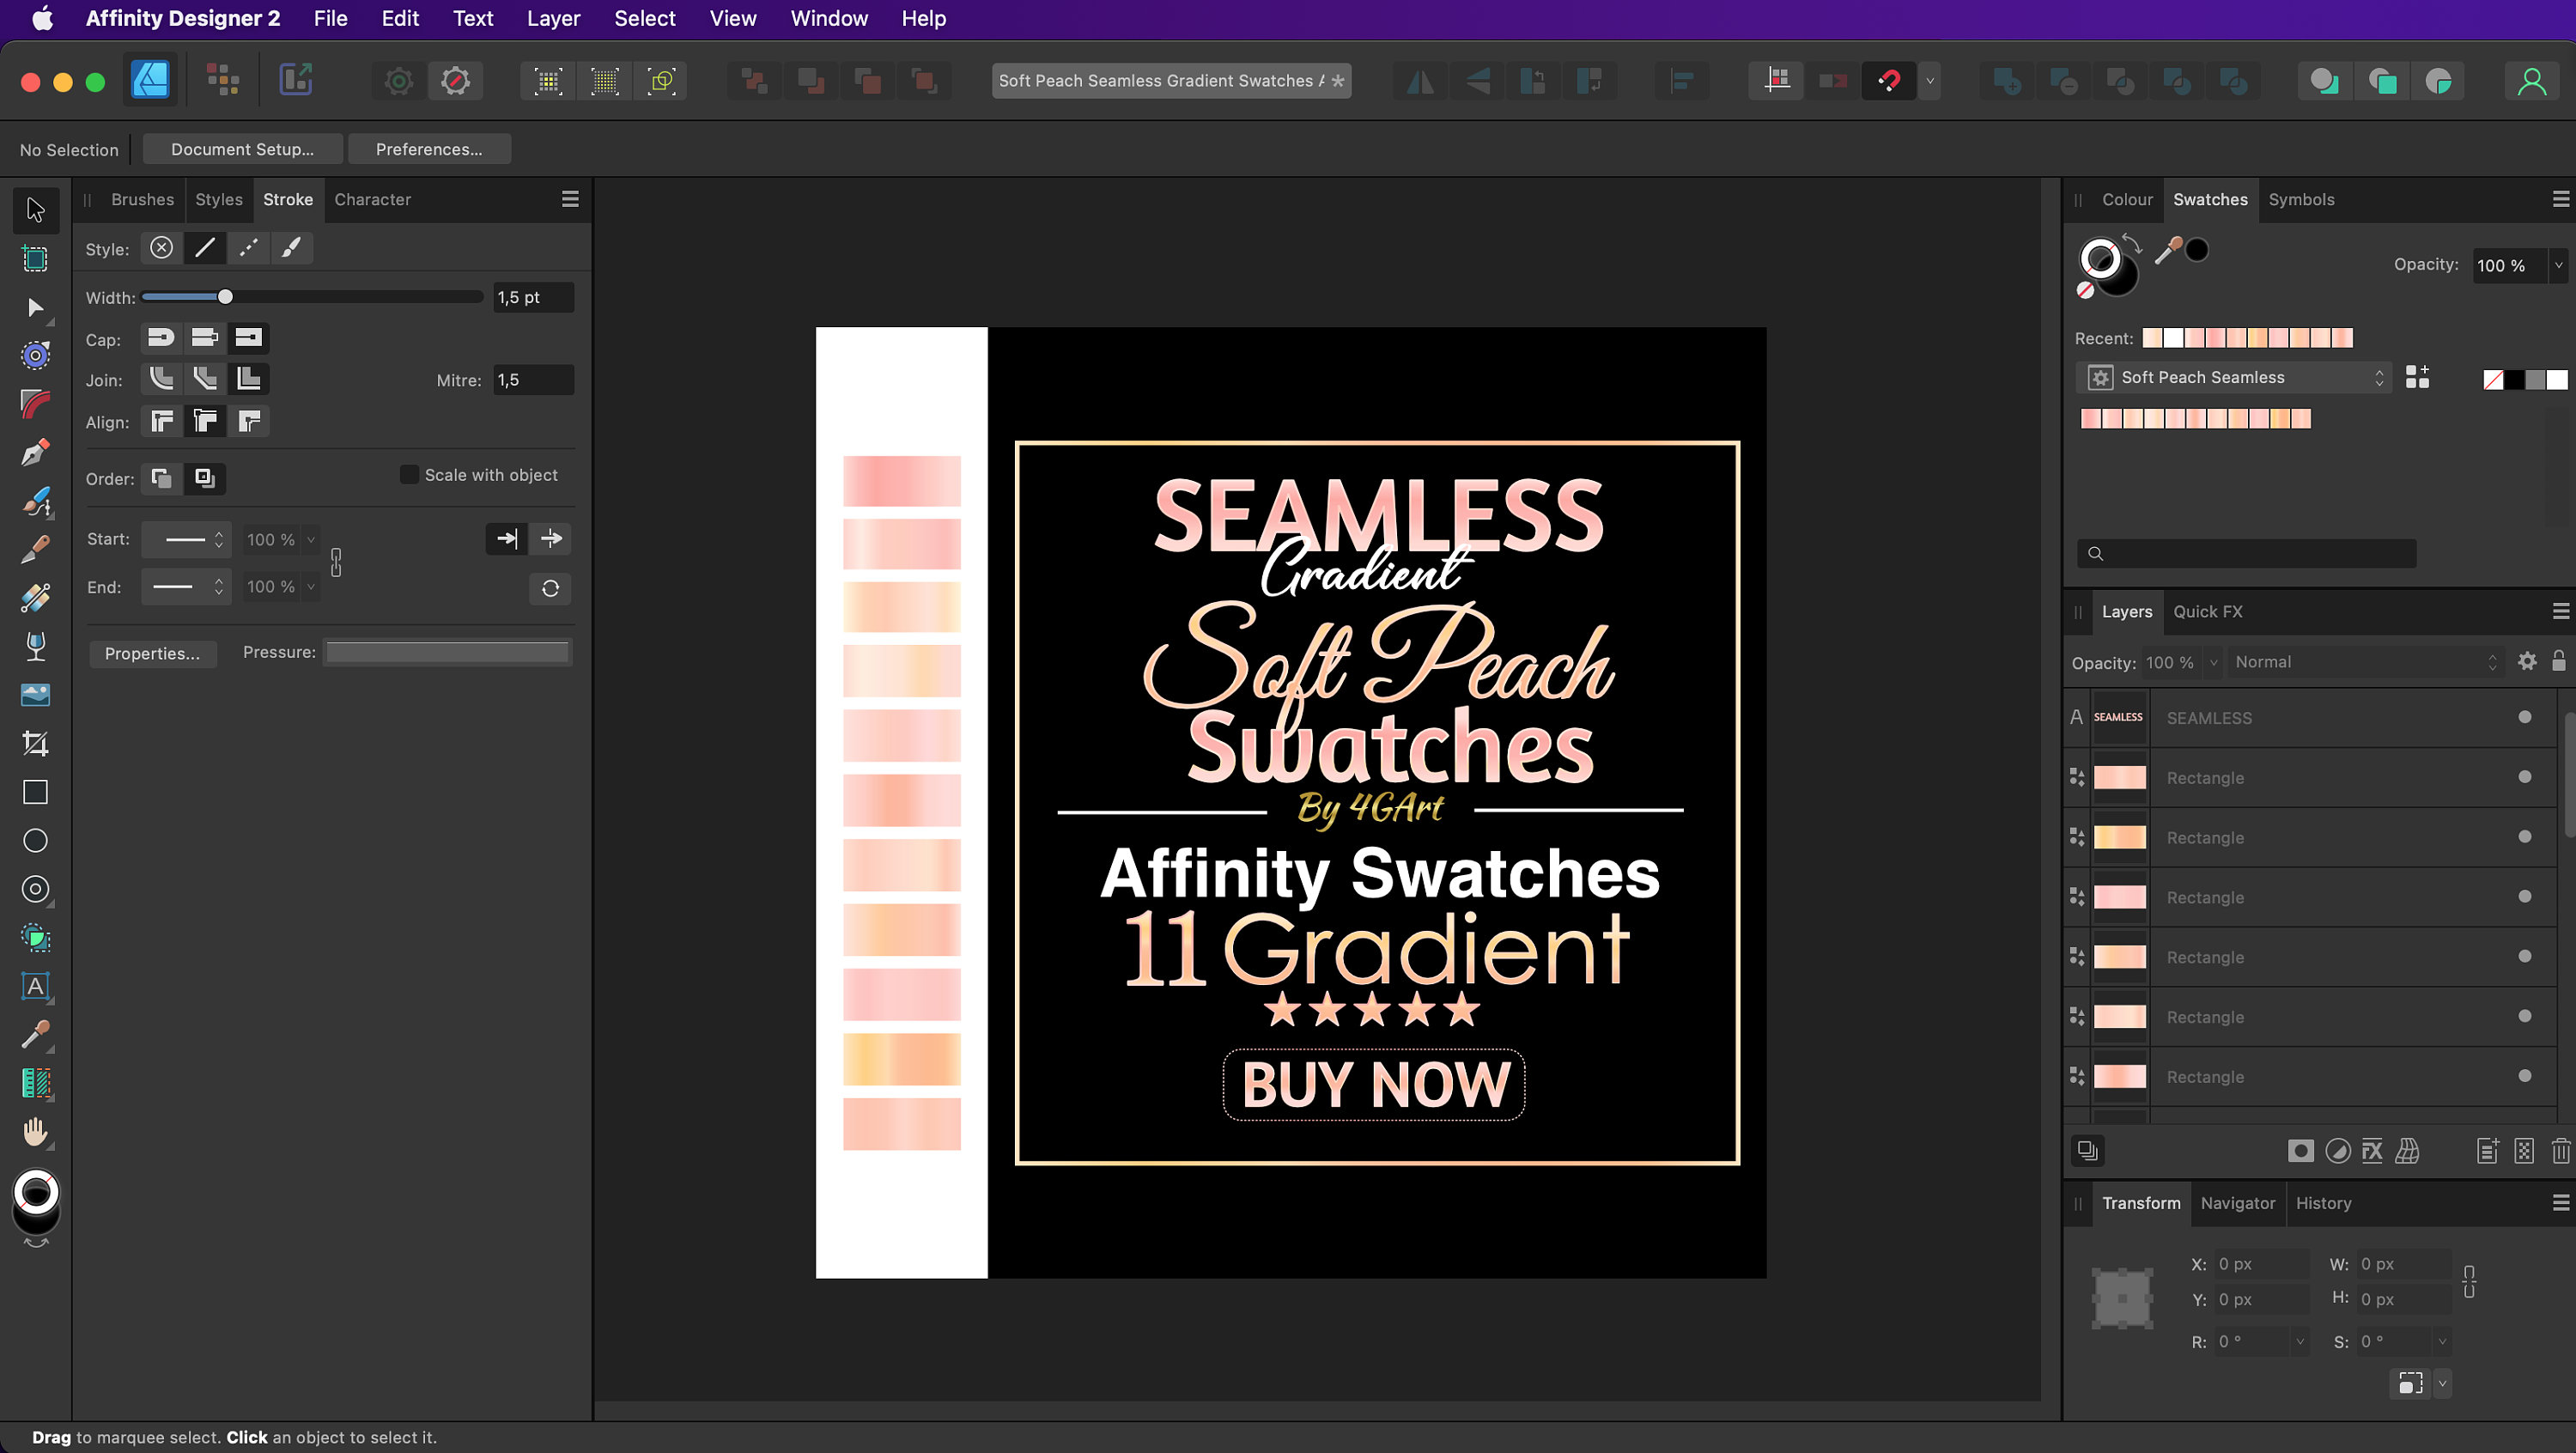Select the Artboard tool
Viewport: 2576px width, 1453px height.
pyautogui.click(x=35, y=259)
